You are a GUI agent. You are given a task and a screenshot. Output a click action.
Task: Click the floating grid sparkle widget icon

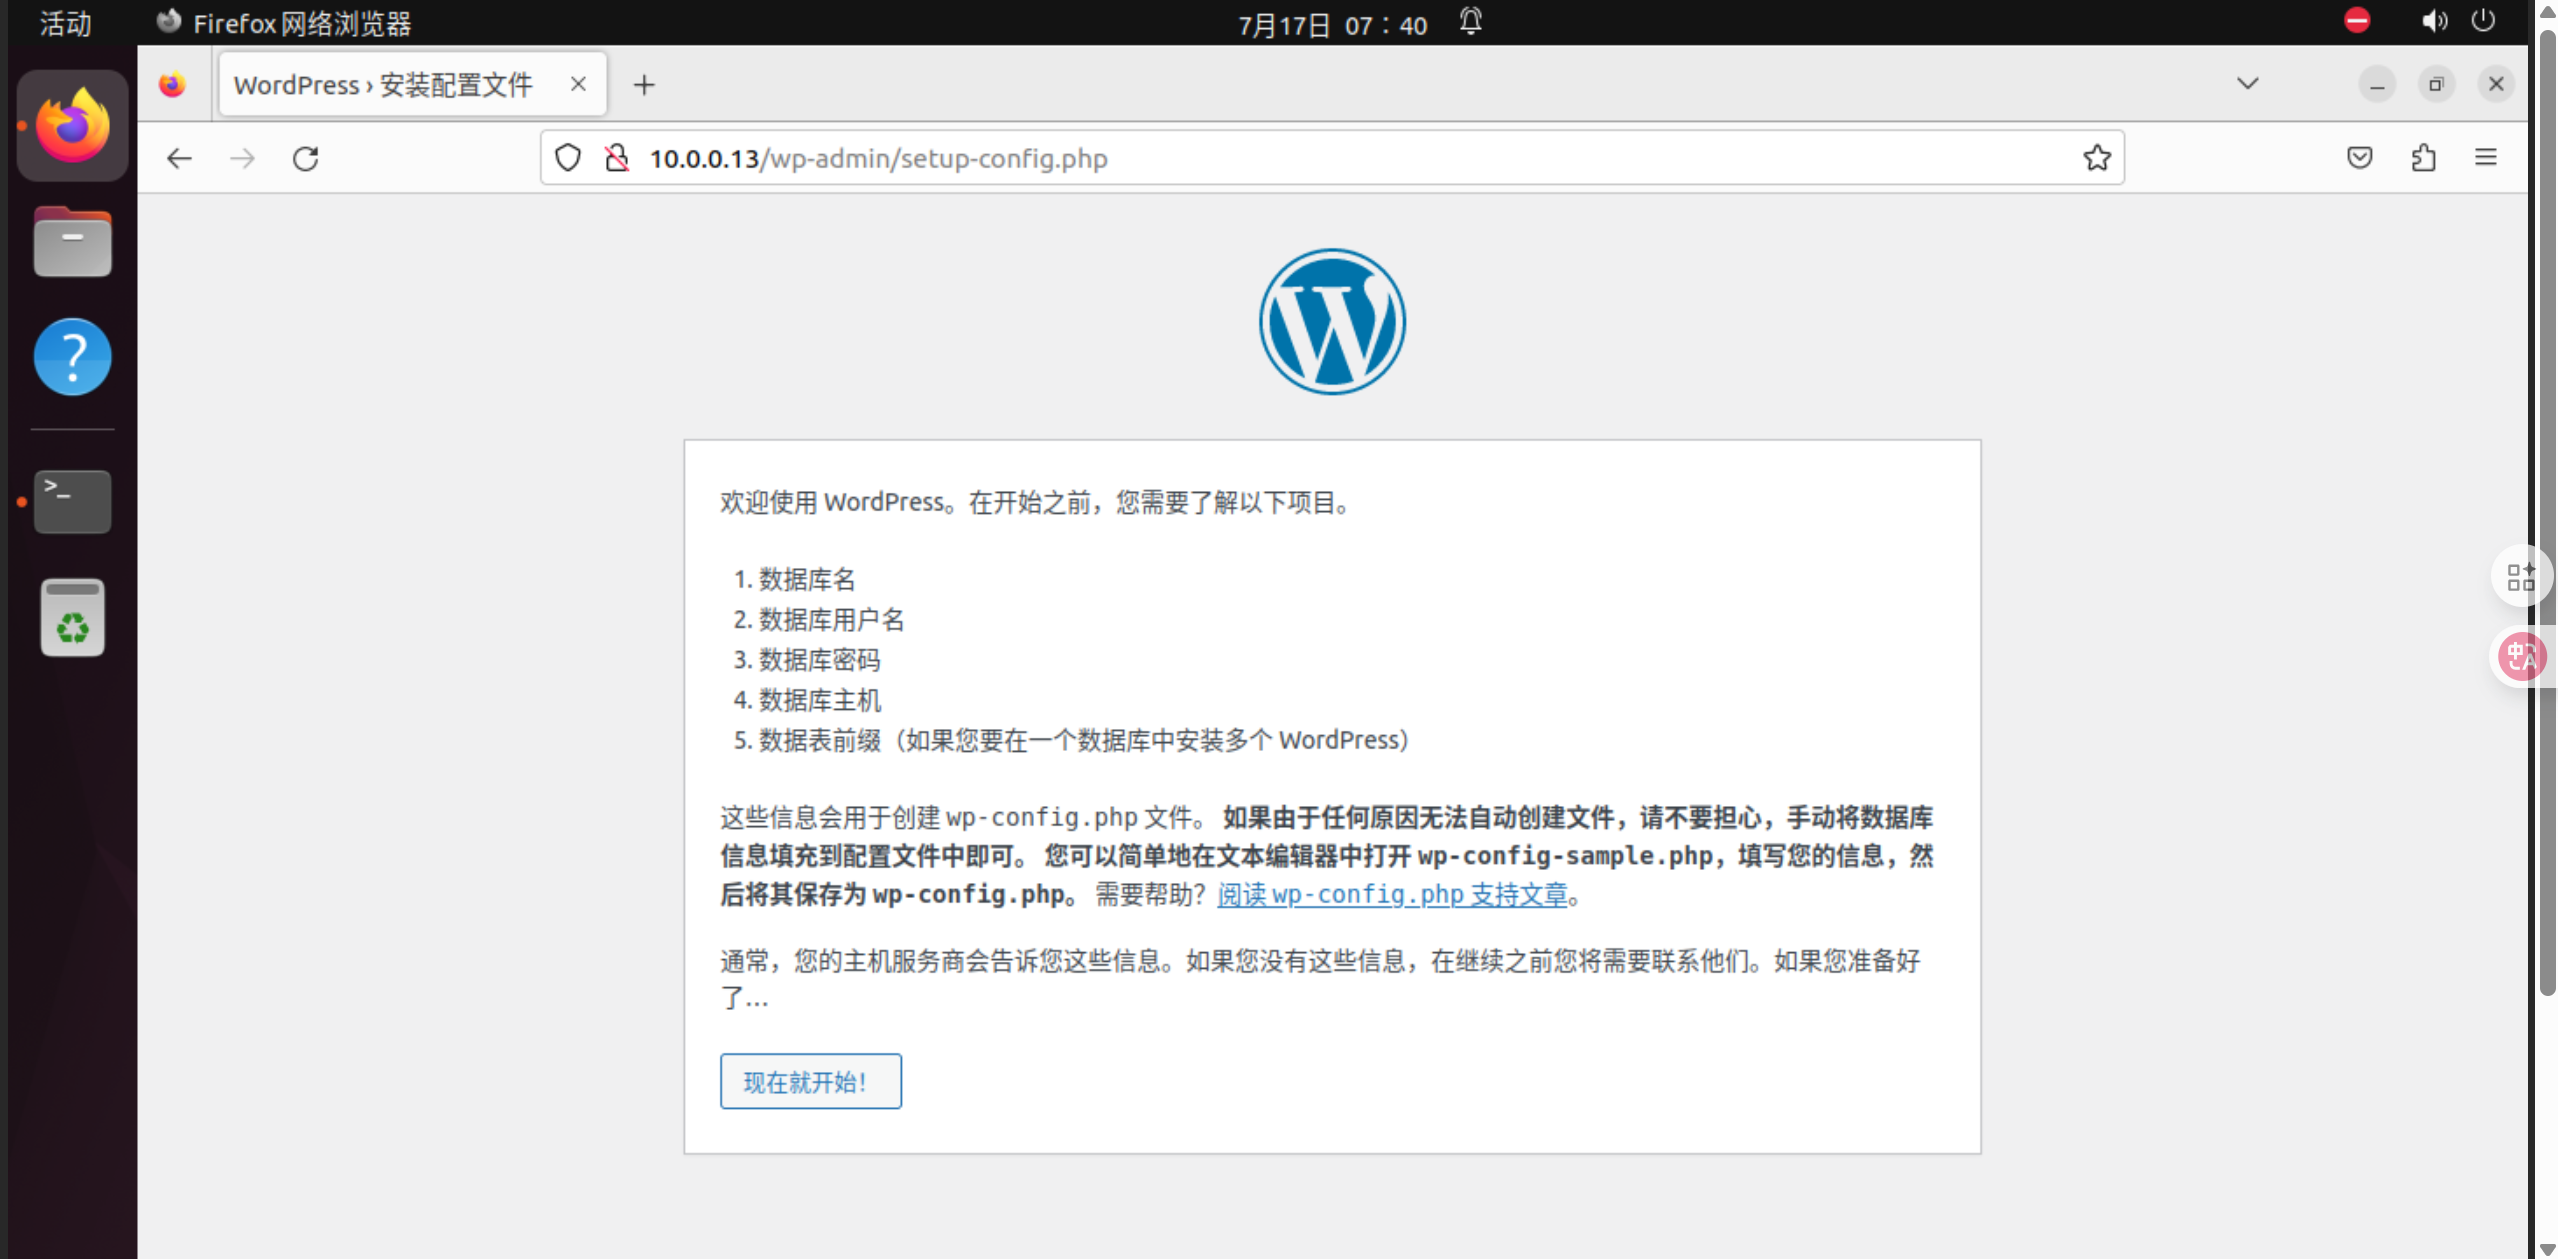click(2520, 577)
